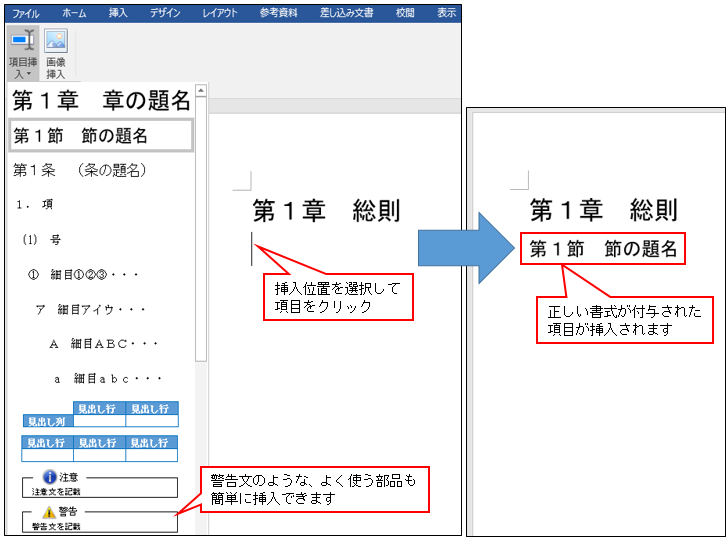Choose 第1章 章の題名 heading item
The width and height of the screenshot is (726, 537).
(100, 100)
